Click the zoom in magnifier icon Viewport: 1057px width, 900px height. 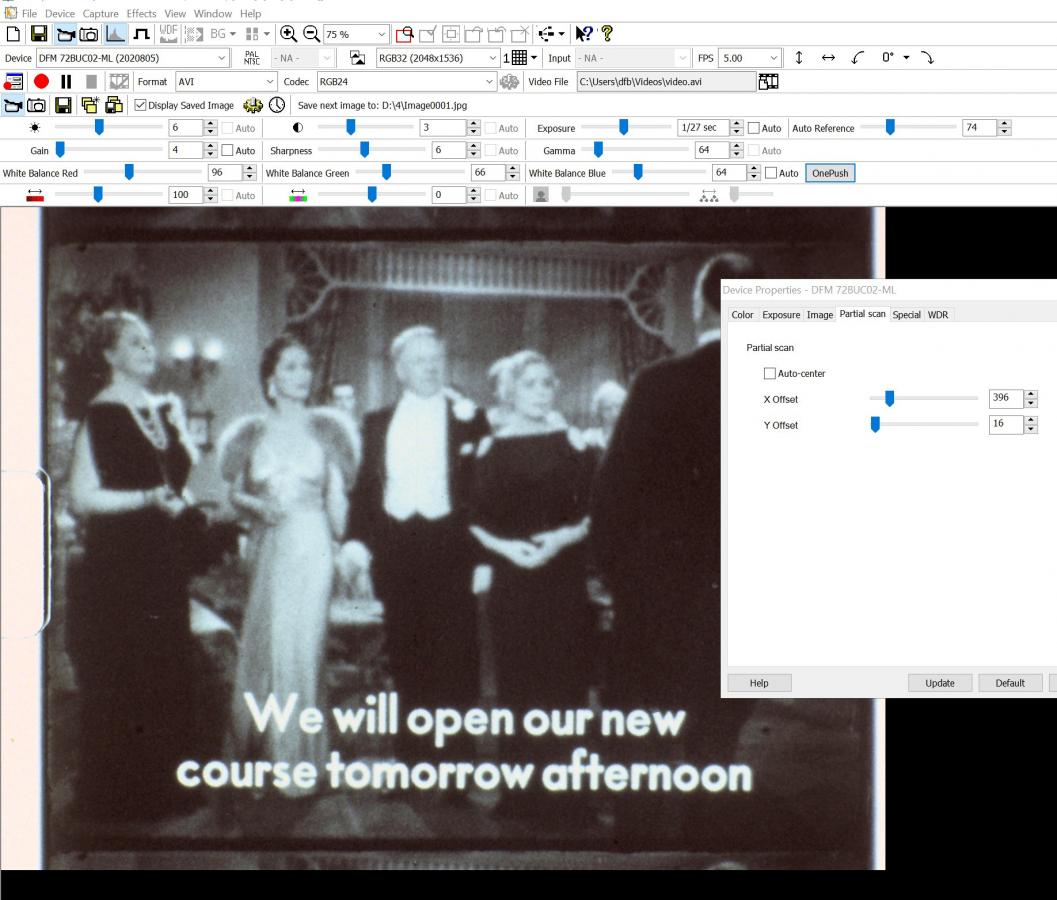(x=288, y=34)
